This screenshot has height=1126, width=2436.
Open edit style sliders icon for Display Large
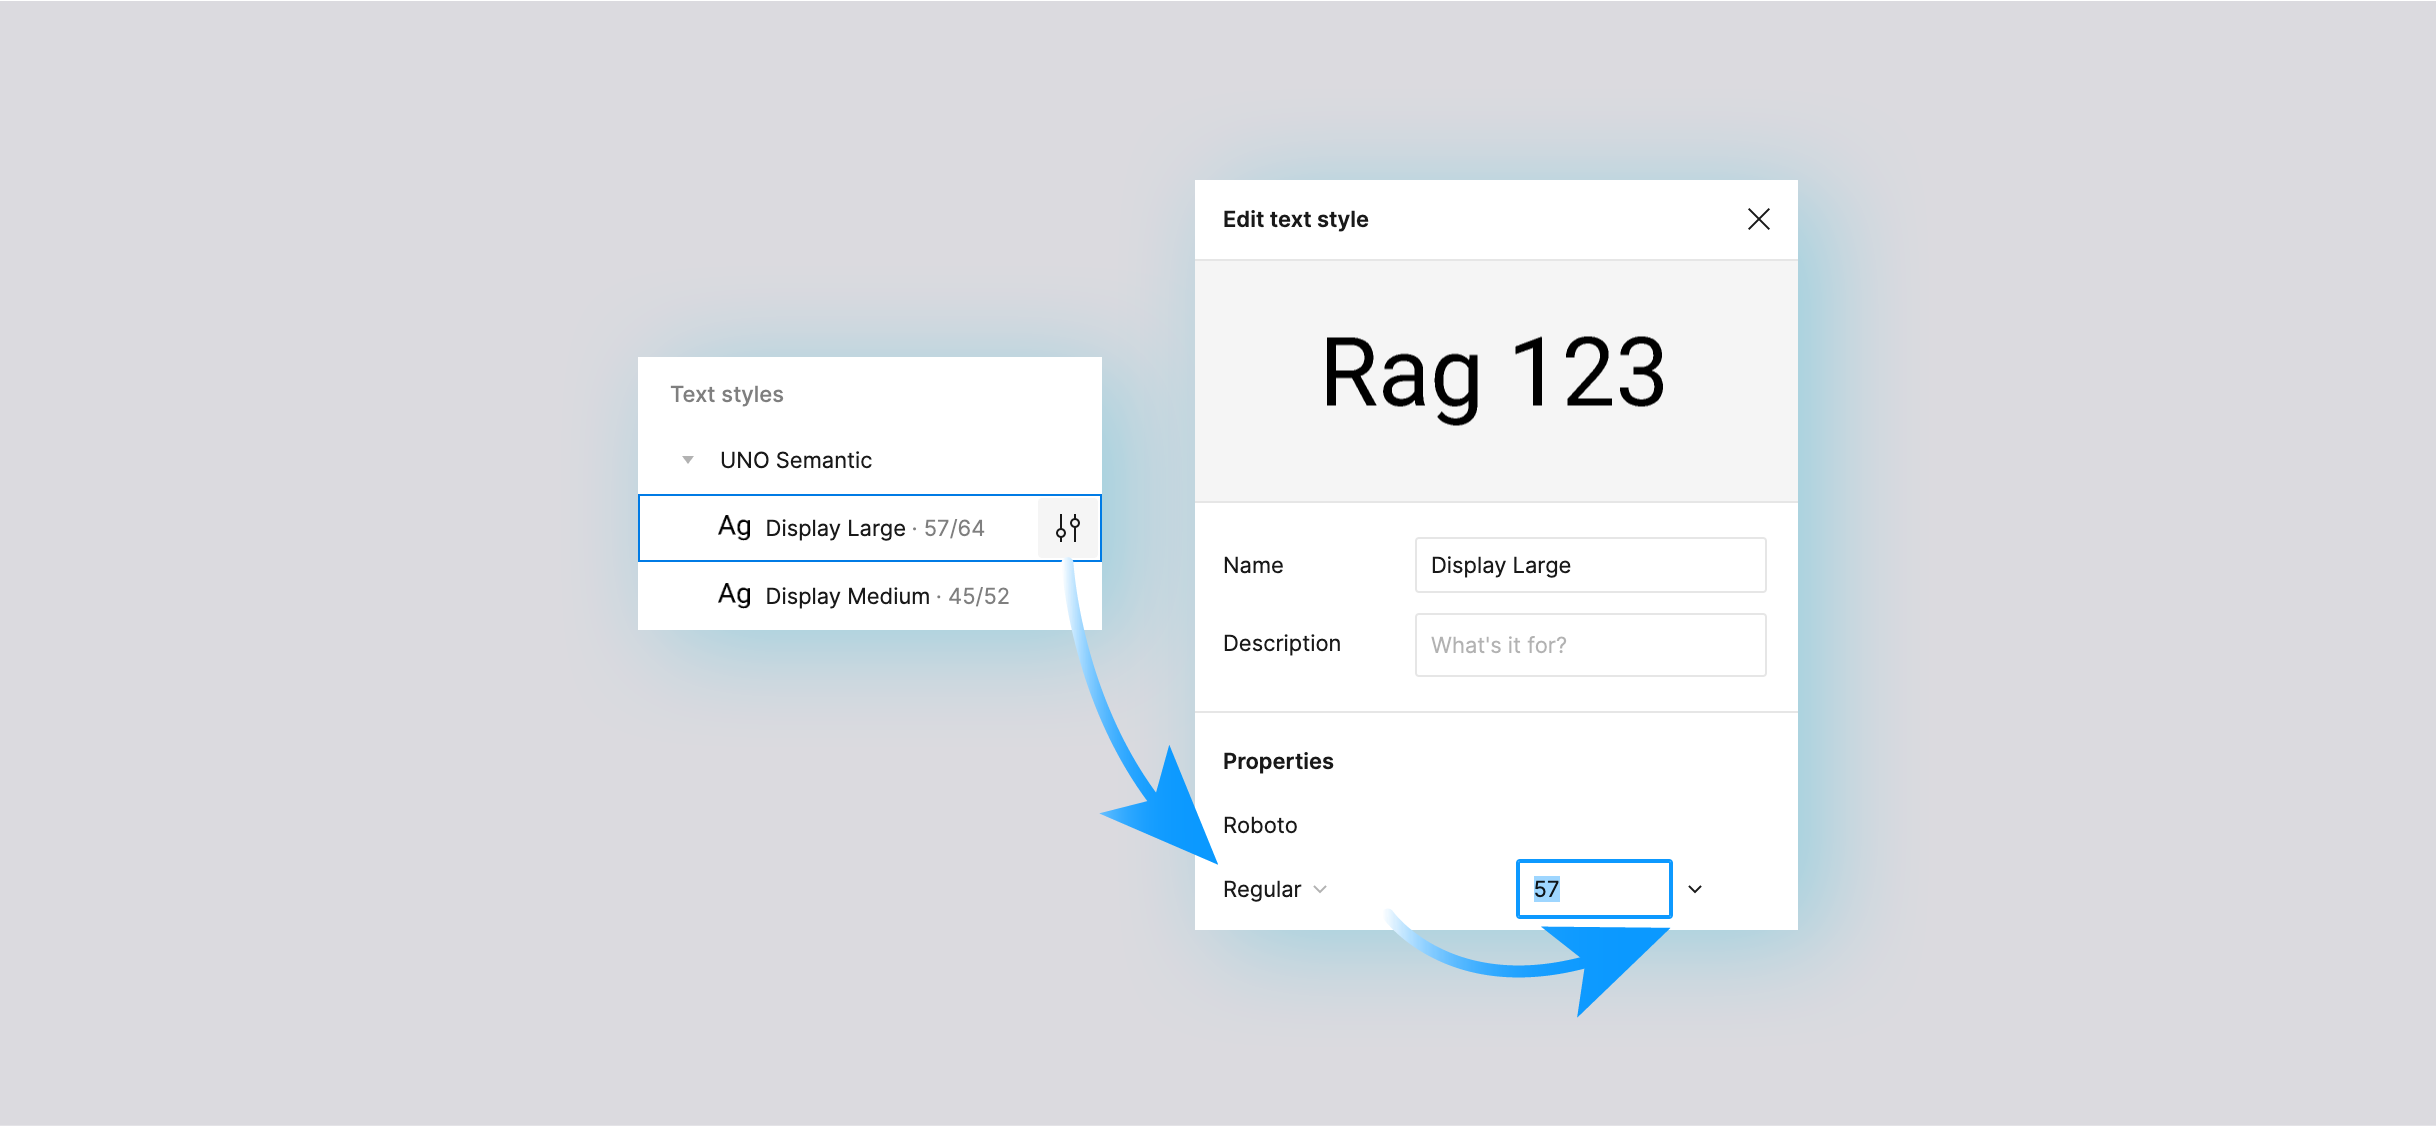click(1068, 528)
